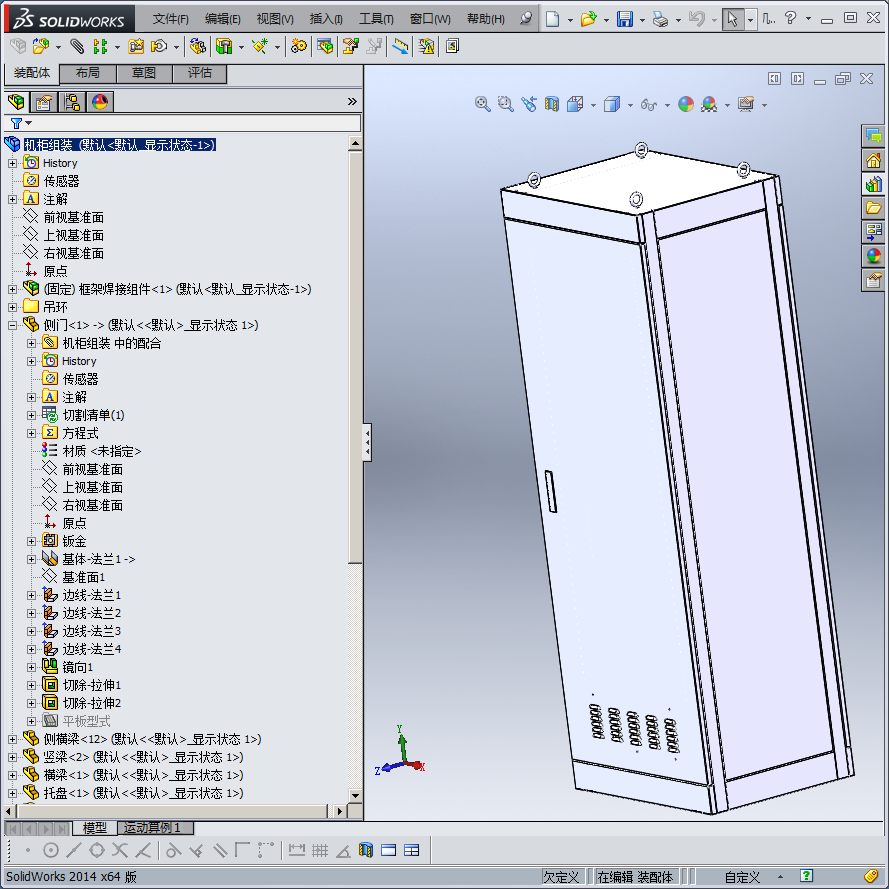Click the New Motion Study gears icon
Image resolution: width=889 pixels, height=889 pixels.
point(298,46)
